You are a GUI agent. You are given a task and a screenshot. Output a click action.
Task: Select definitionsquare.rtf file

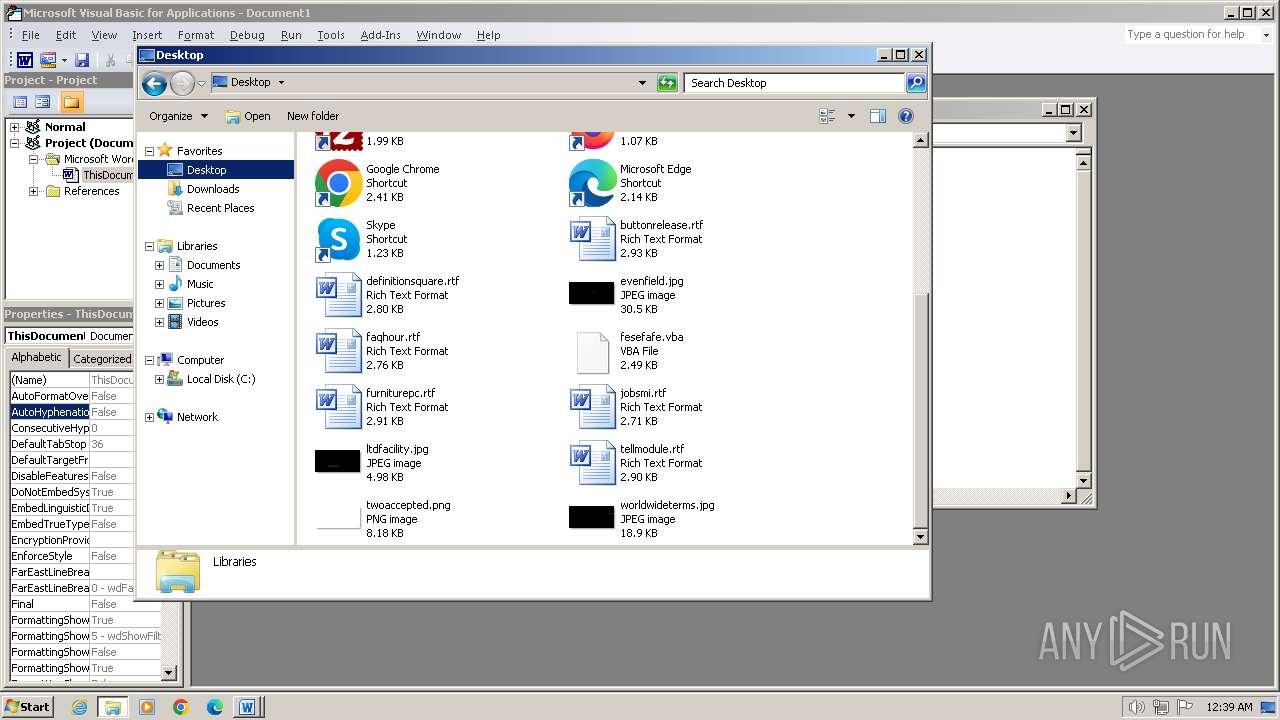[388, 295]
